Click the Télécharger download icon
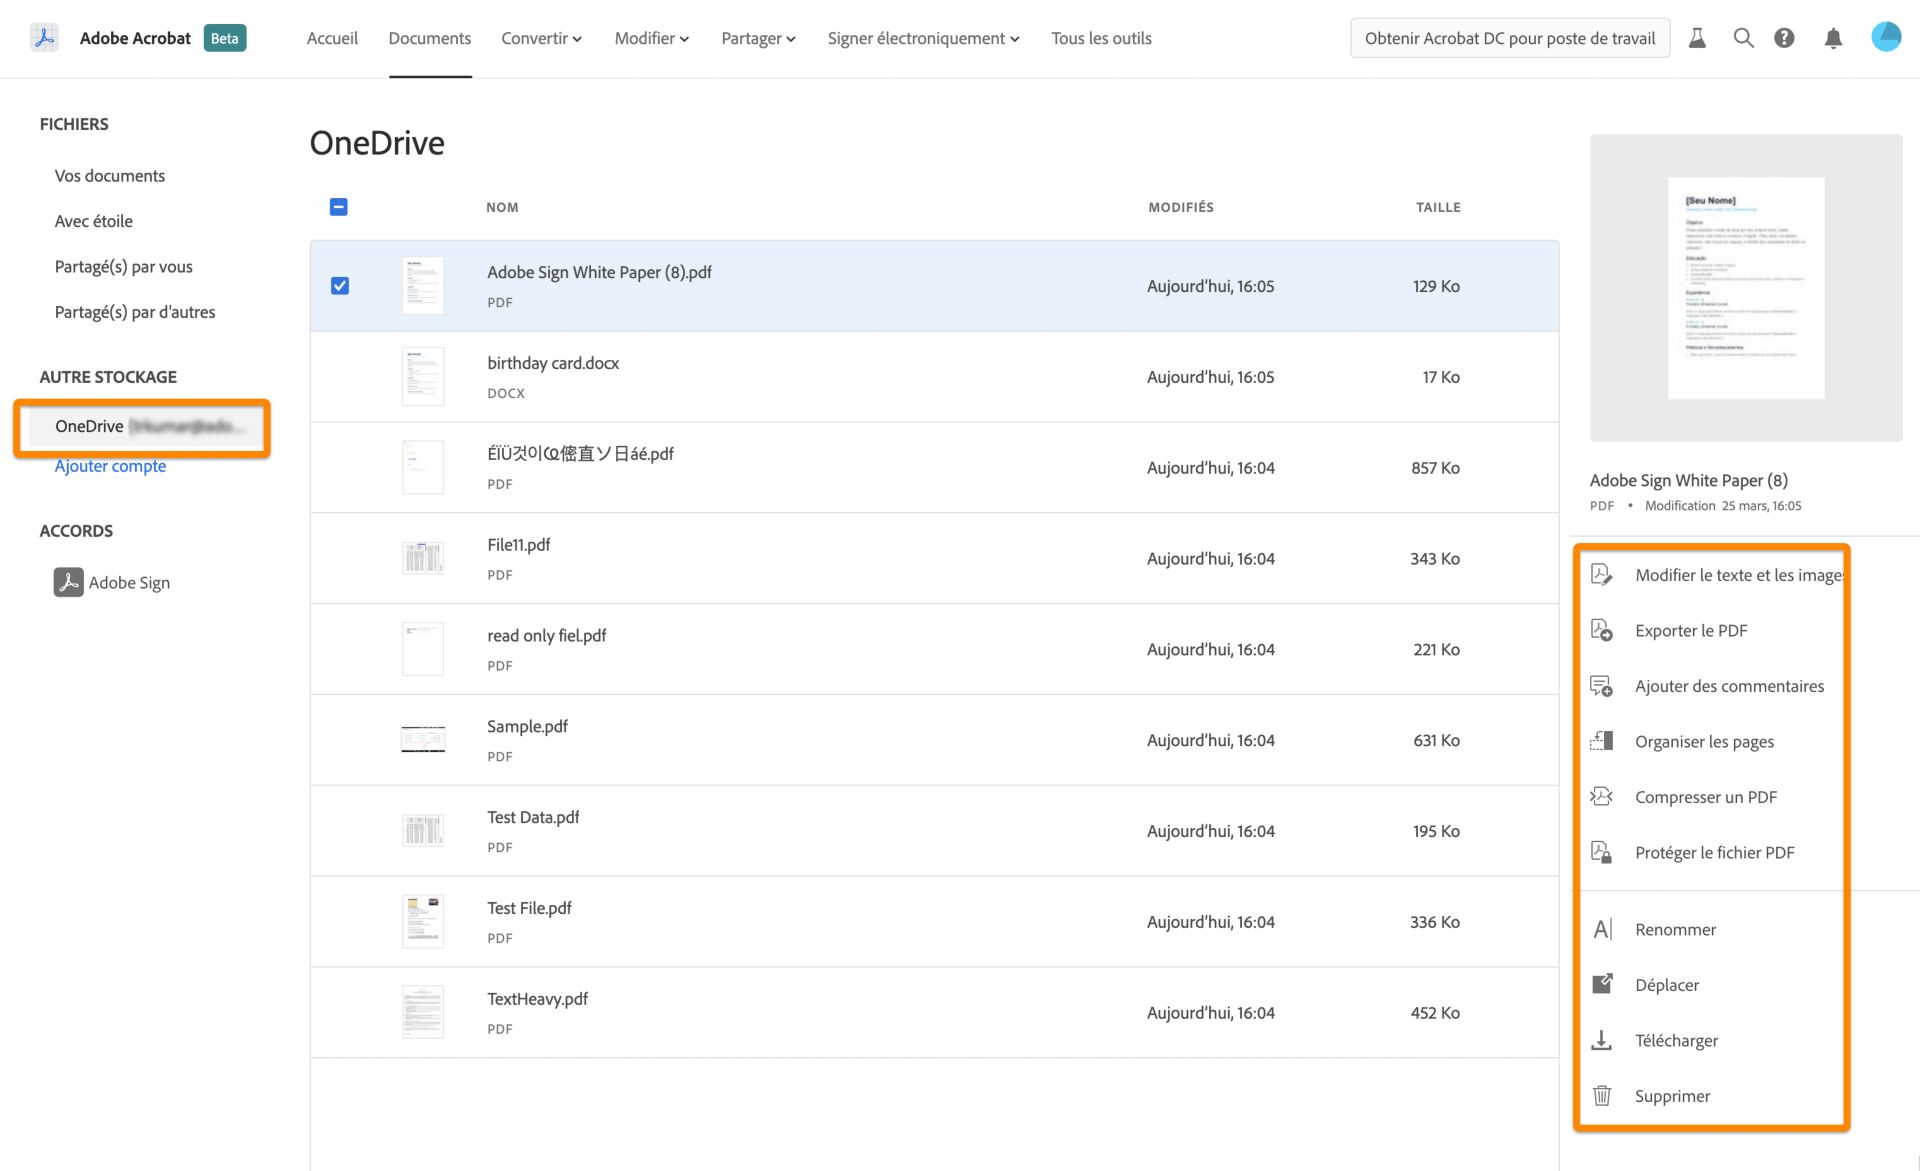This screenshot has width=1920, height=1171. (1601, 1040)
